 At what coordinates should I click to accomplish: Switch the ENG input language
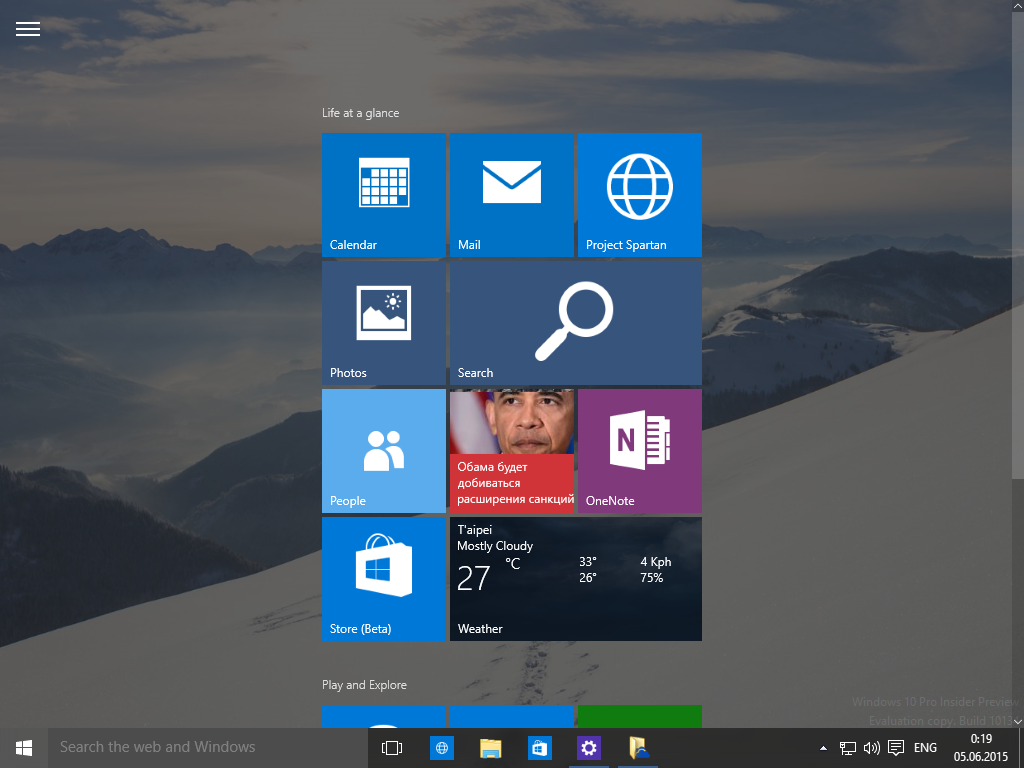[925, 748]
